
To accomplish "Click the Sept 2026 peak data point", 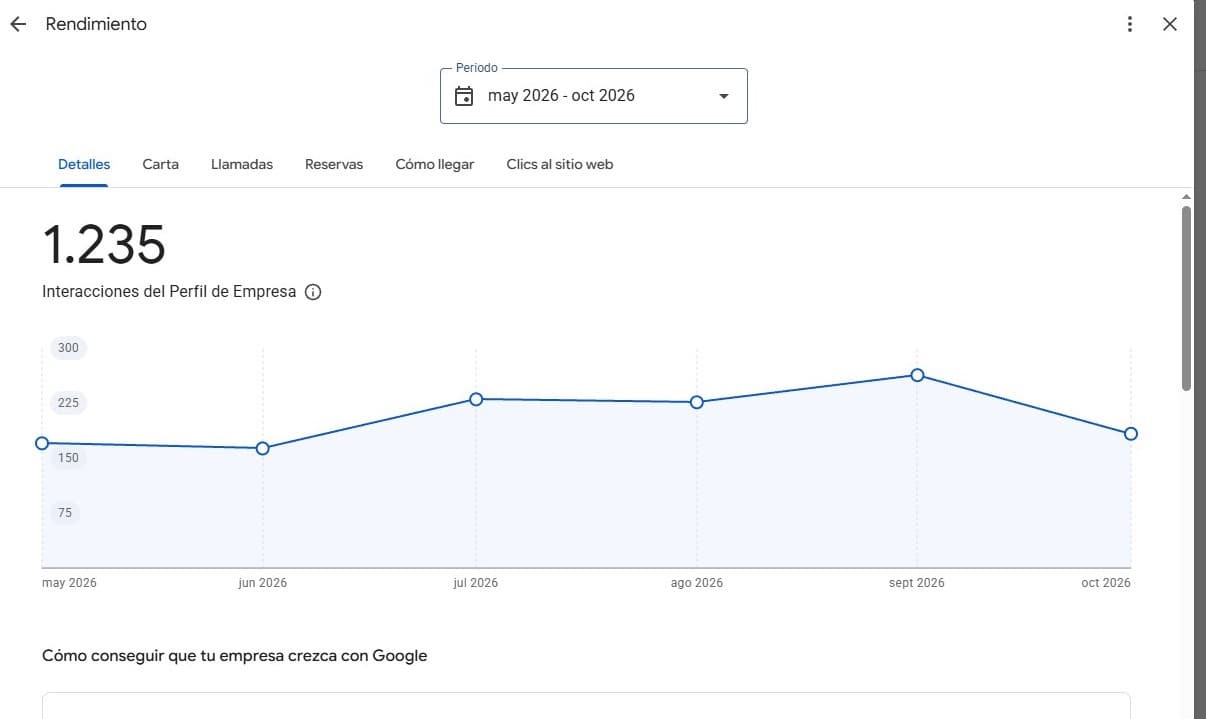I will point(917,375).
